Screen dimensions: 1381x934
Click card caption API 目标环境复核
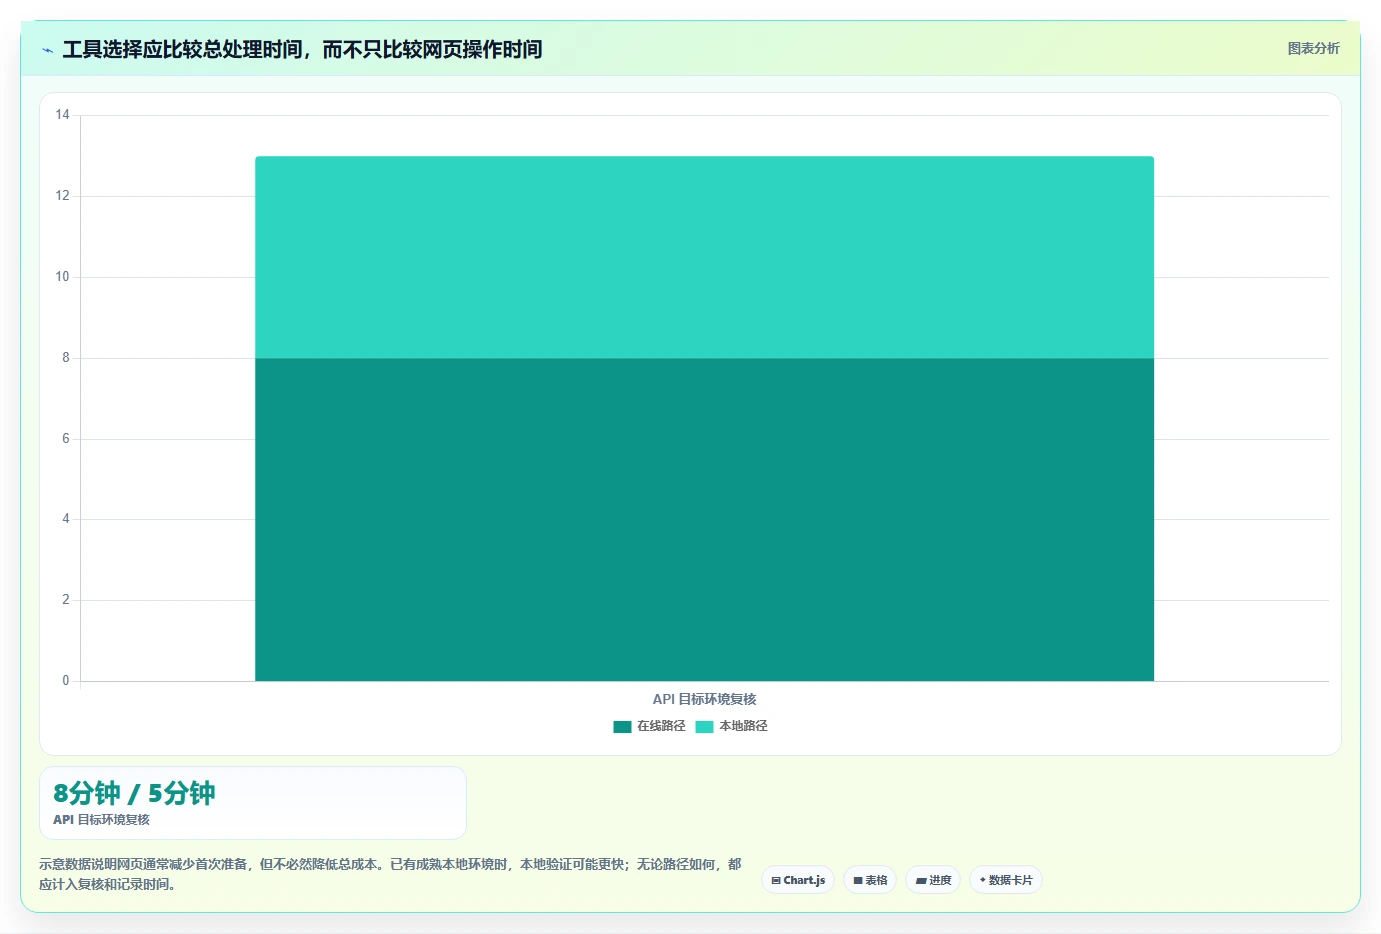pos(101,820)
